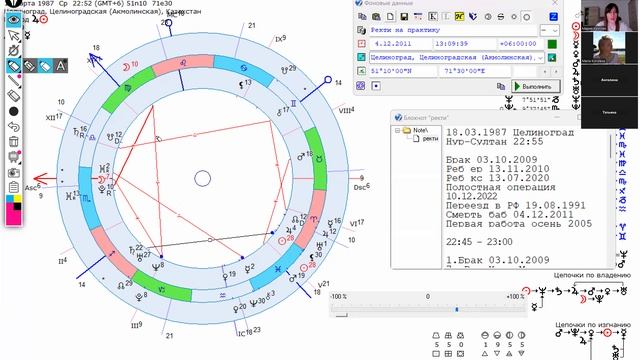
Task: Click the time field showing 13:09:39
Action: tap(464, 44)
